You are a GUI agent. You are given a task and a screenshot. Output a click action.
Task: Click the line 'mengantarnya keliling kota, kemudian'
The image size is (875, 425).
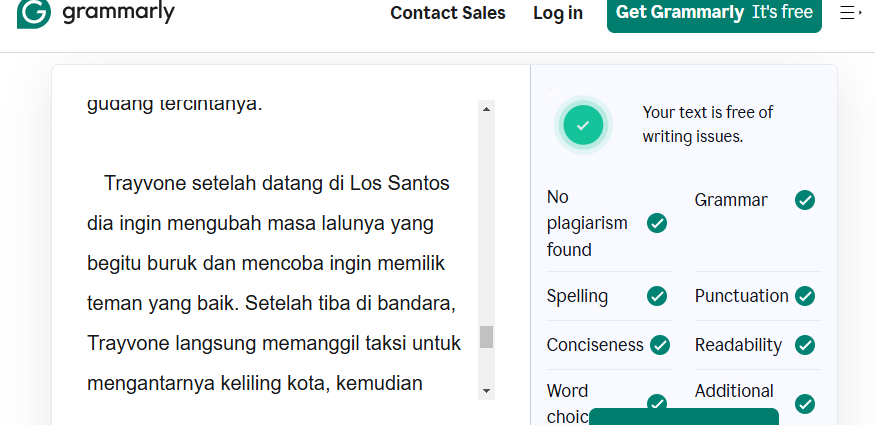click(254, 384)
